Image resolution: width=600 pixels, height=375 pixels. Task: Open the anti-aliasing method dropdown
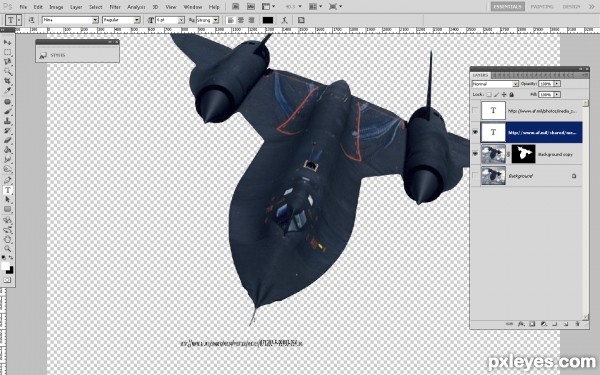[x=216, y=20]
